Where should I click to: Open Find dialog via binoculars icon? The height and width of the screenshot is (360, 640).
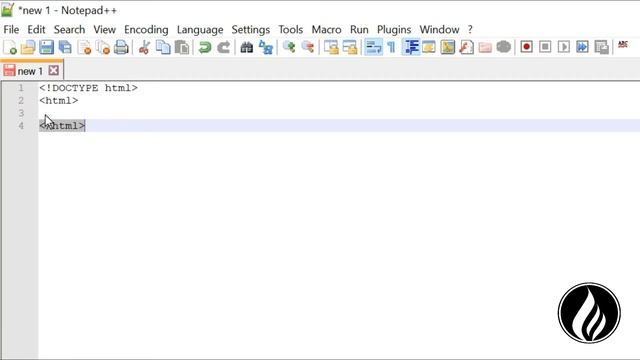click(x=247, y=47)
